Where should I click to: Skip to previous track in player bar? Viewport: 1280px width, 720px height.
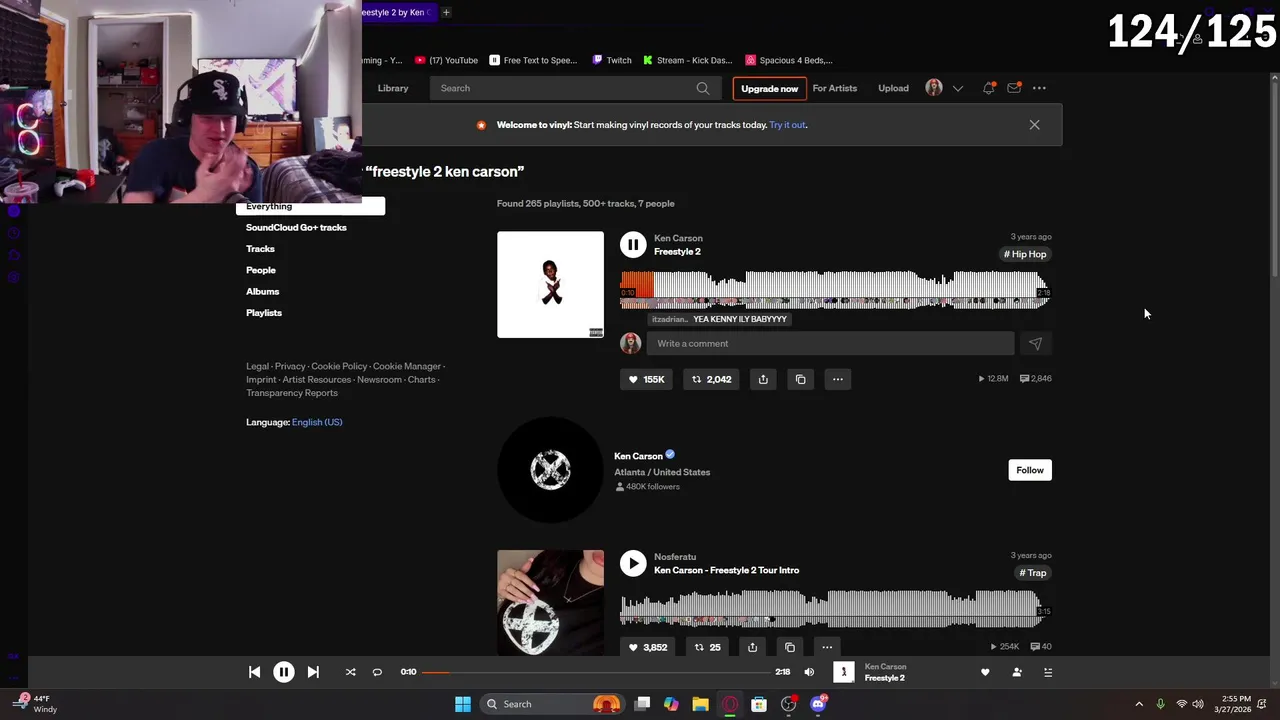[254, 672]
